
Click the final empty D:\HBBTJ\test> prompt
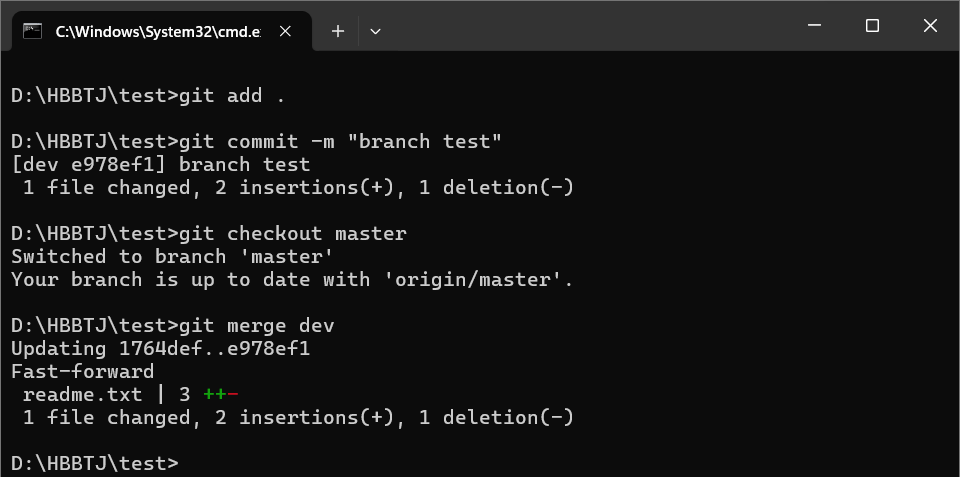coord(95,463)
